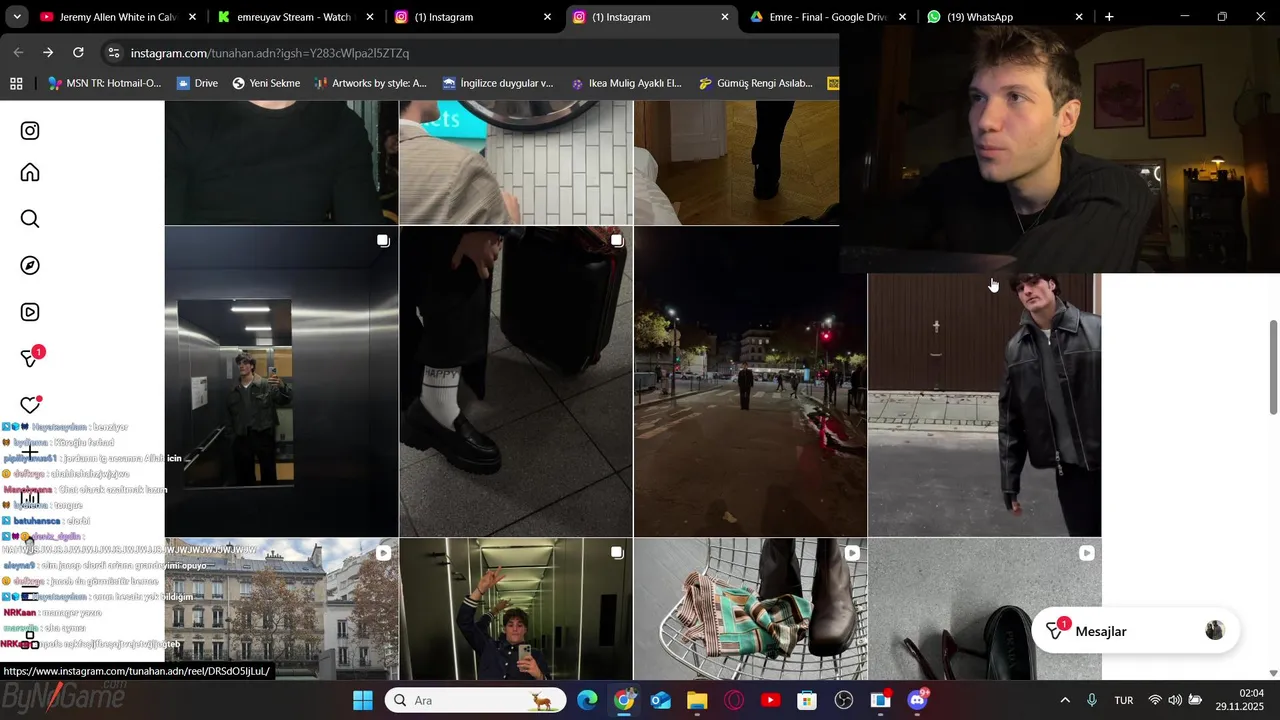Expand the tab search dropdown in Chrome
The height and width of the screenshot is (720, 1280).
point(16,17)
